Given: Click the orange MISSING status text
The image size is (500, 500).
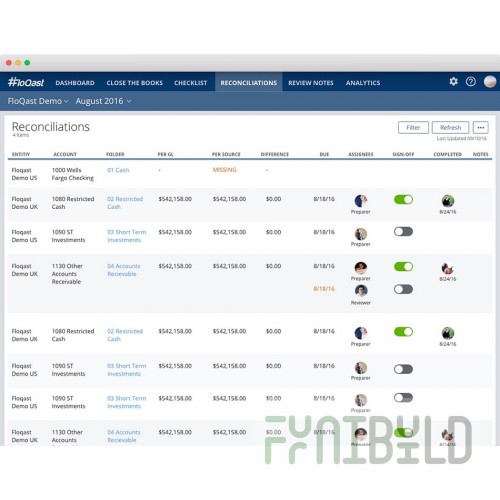Looking at the screenshot, I should [x=224, y=170].
